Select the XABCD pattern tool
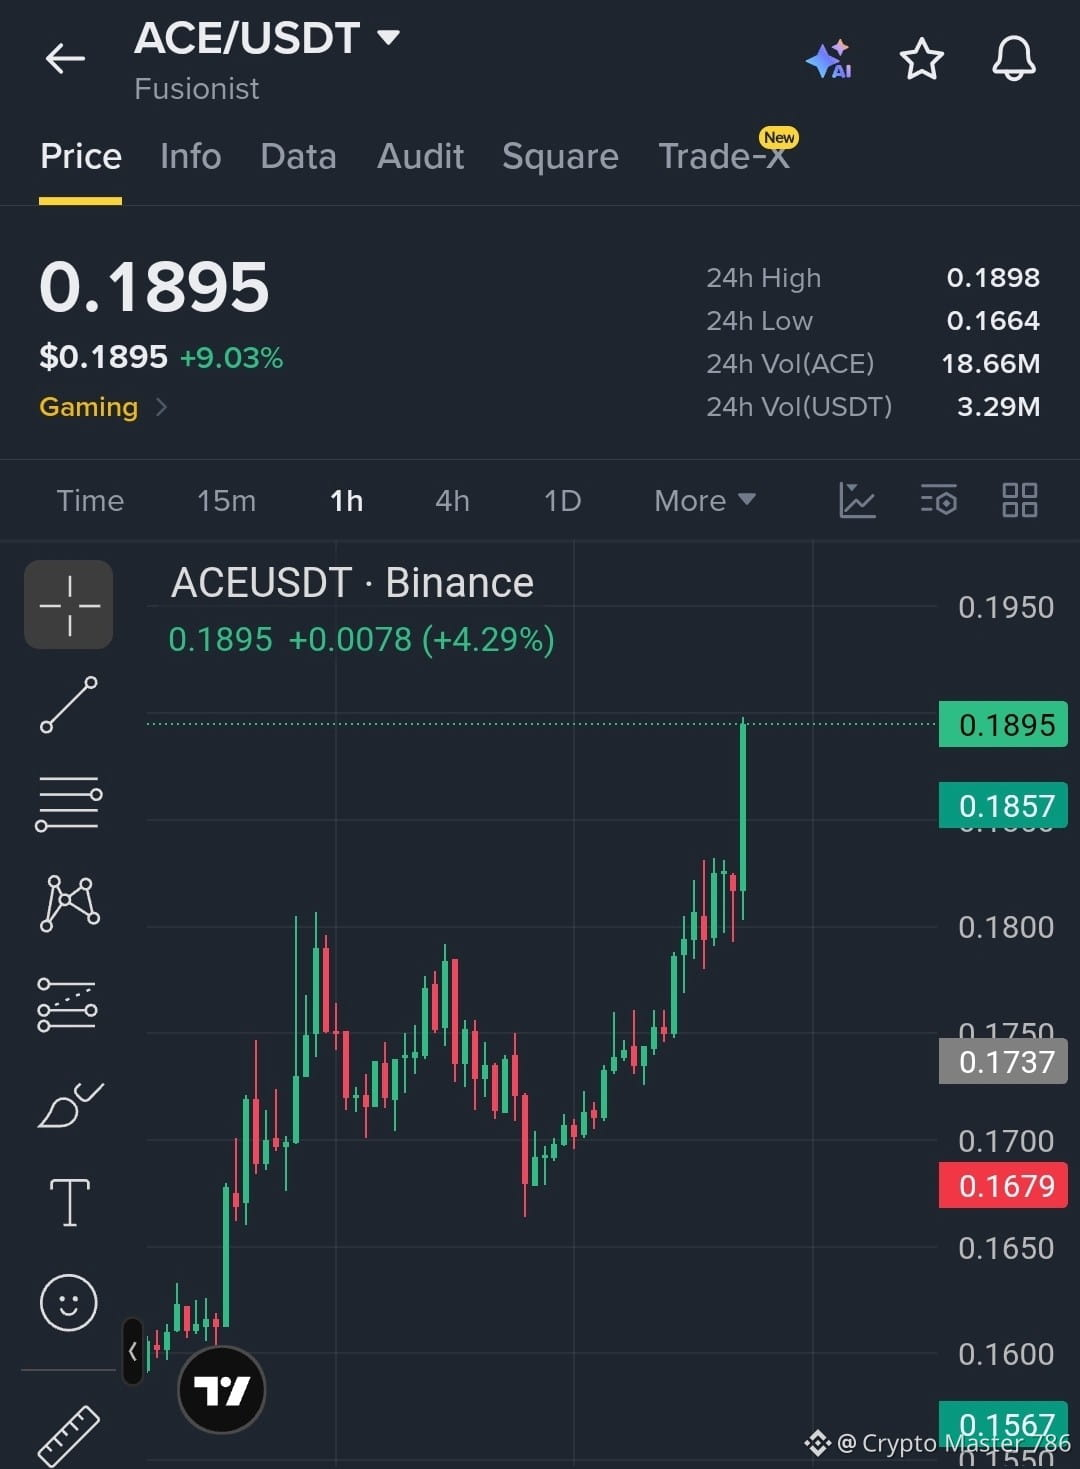1080x1469 pixels. (x=69, y=903)
